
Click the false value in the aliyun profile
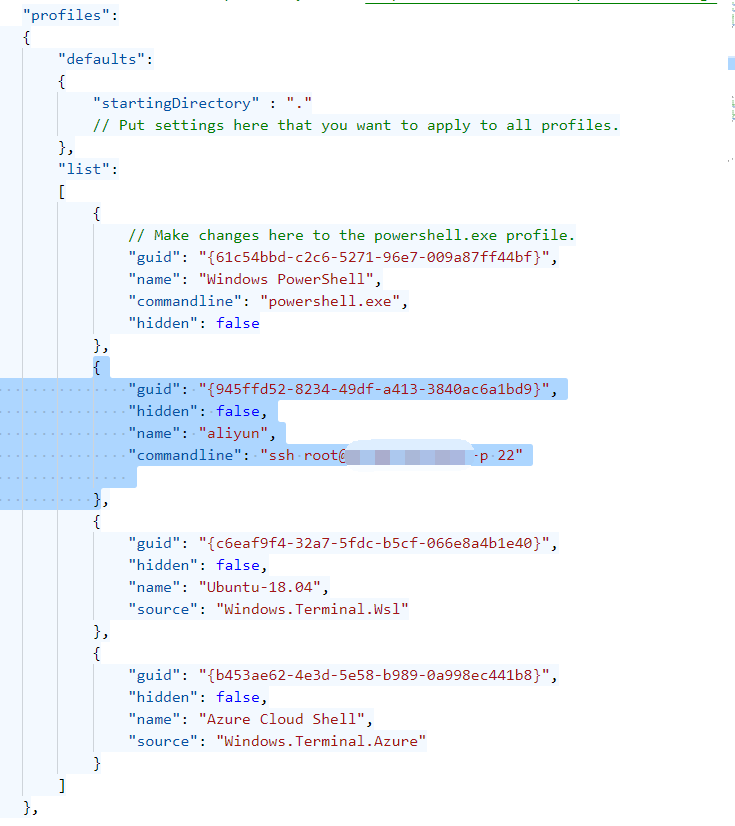pyautogui.click(x=238, y=411)
